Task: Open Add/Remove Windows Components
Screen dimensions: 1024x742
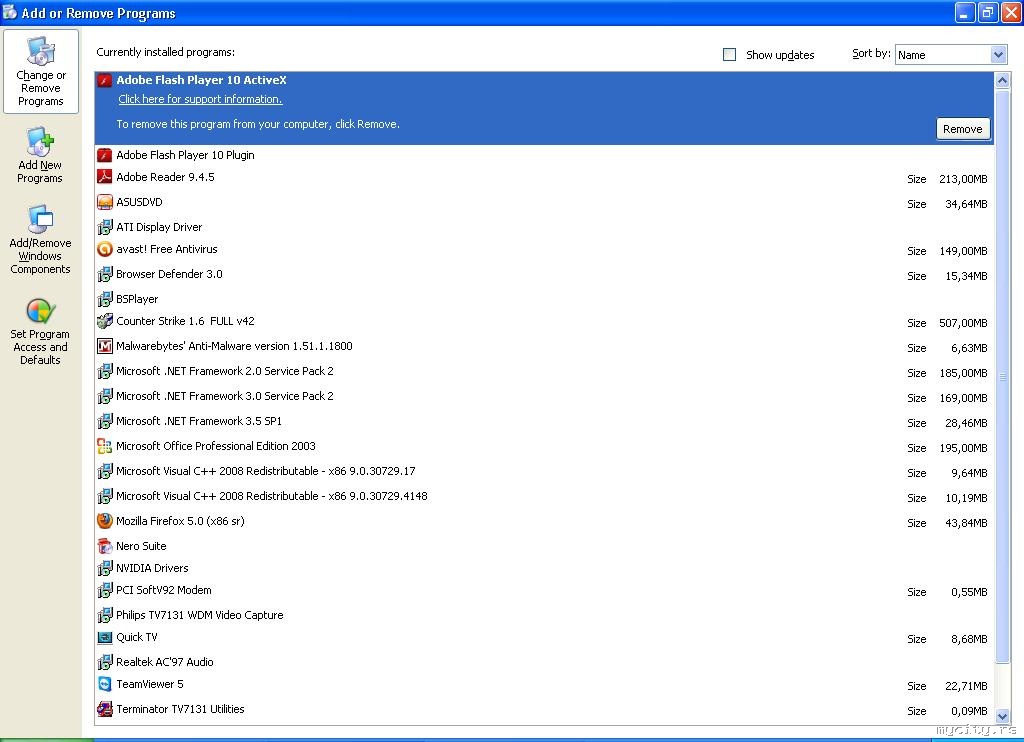Action: 40,241
